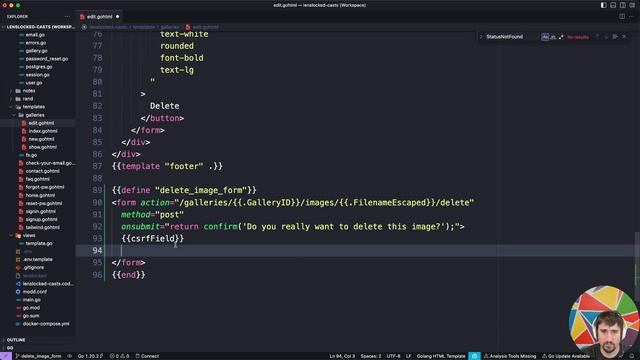The image size is (640, 360).
Task: Click the StatusNotFound search input
Action: [512, 37]
